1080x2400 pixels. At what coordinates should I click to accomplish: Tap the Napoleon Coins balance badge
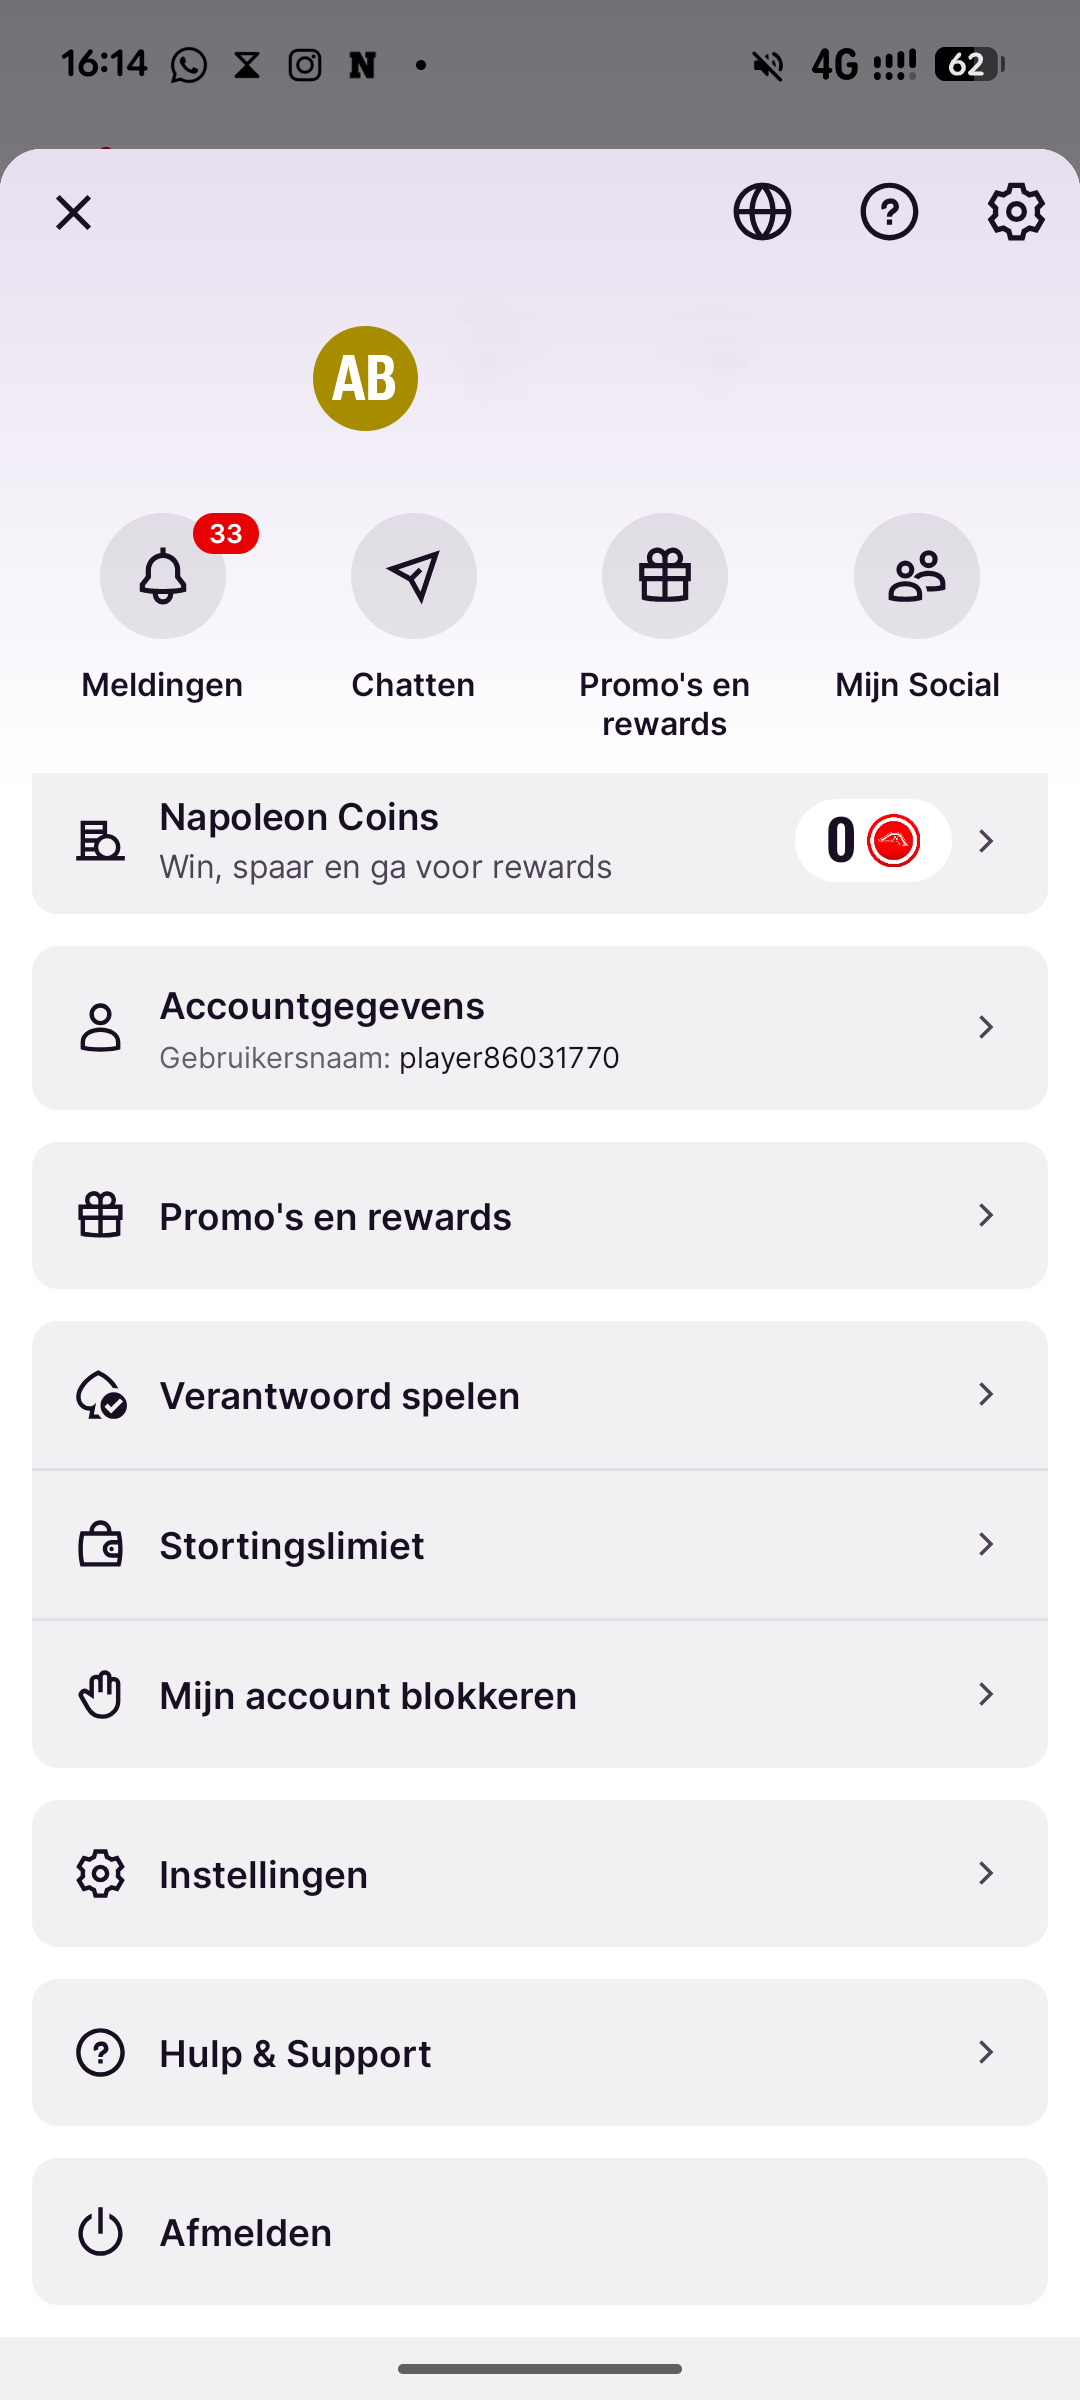872,841
